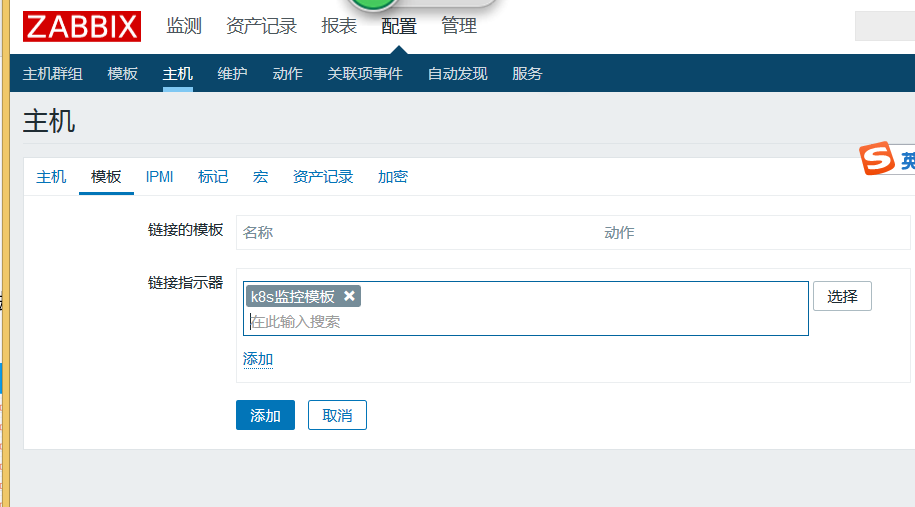Select 主机 in the blue submenu bar
Viewport: 915px width, 507px height.
[177, 74]
